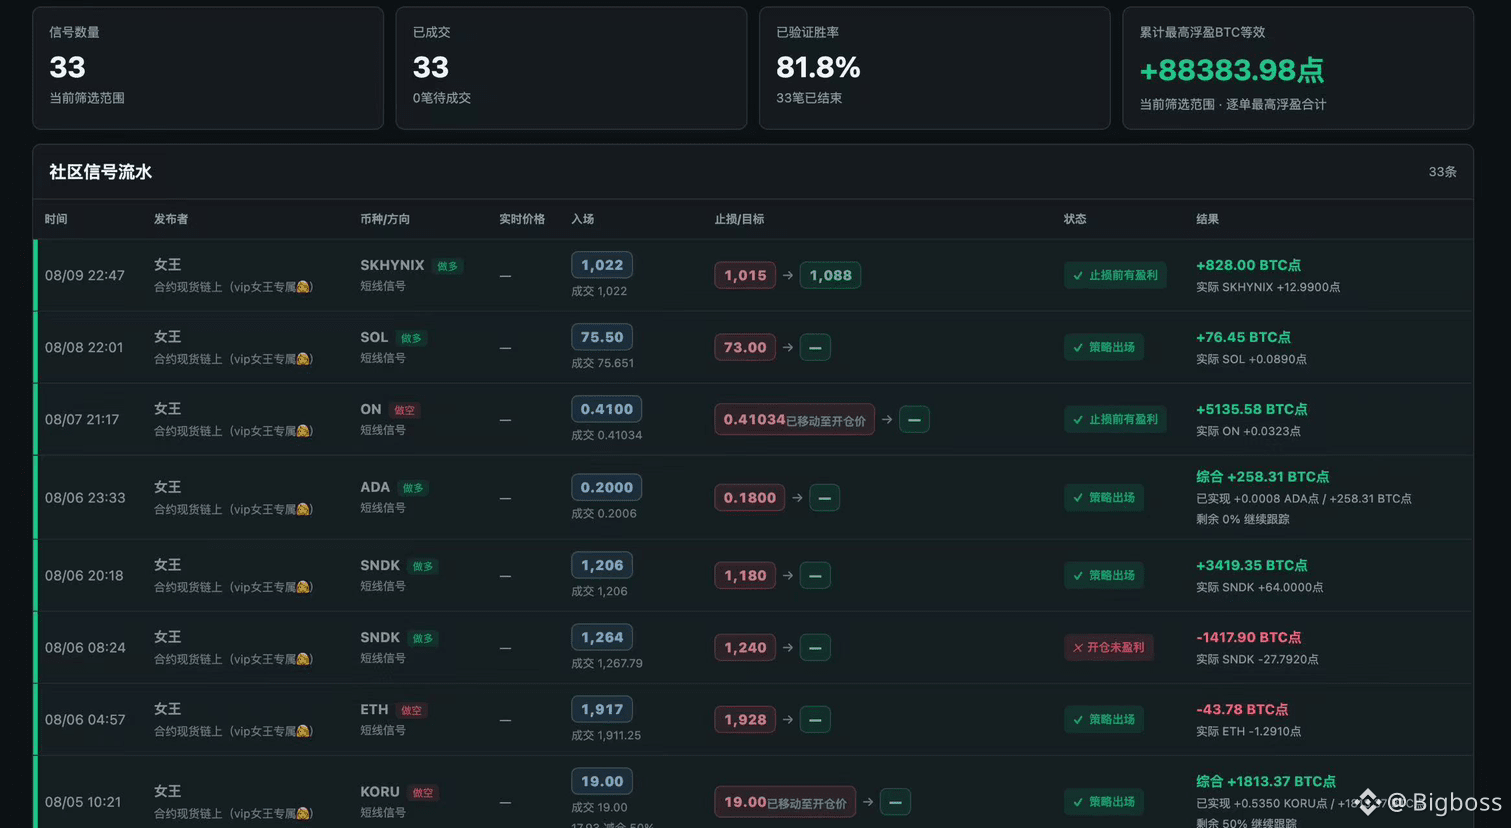The image size is (1511, 828).
Task: Click the +5135.58 BTC点 result
Action: (1252, 409)
